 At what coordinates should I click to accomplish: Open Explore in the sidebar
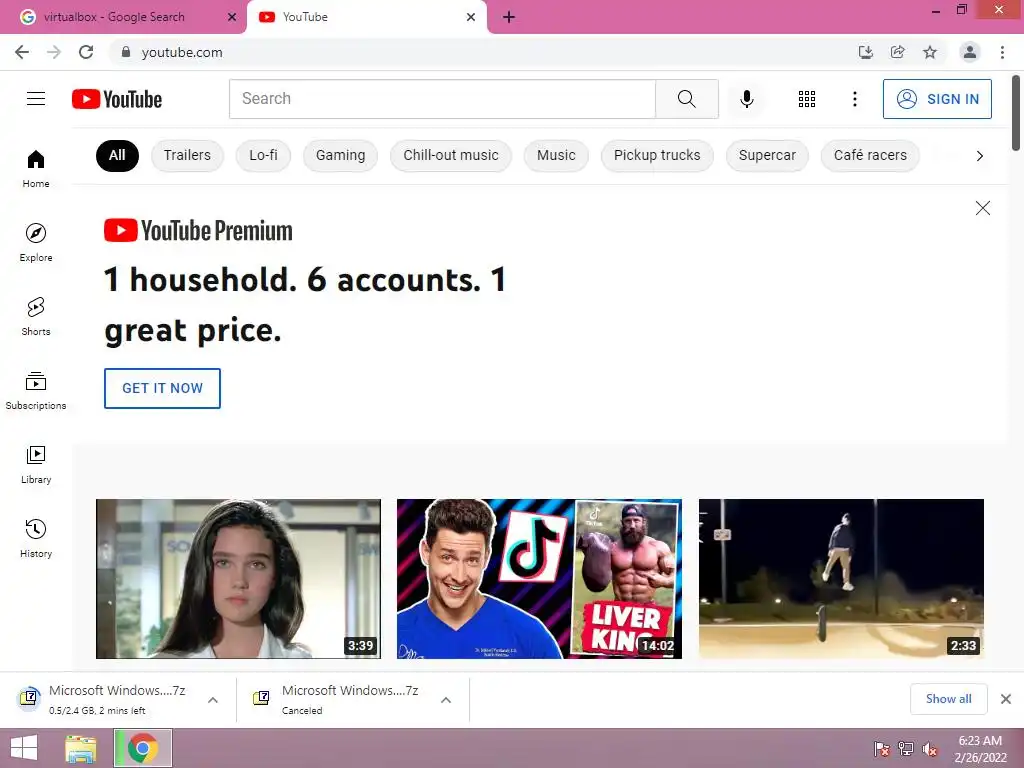[36, 242]
